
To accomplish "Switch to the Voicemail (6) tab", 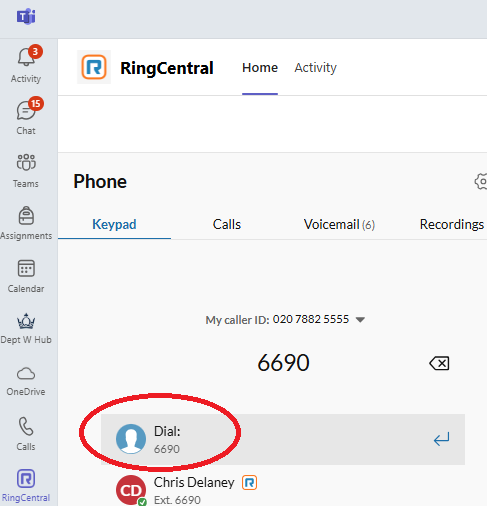I will coord(339,224).
